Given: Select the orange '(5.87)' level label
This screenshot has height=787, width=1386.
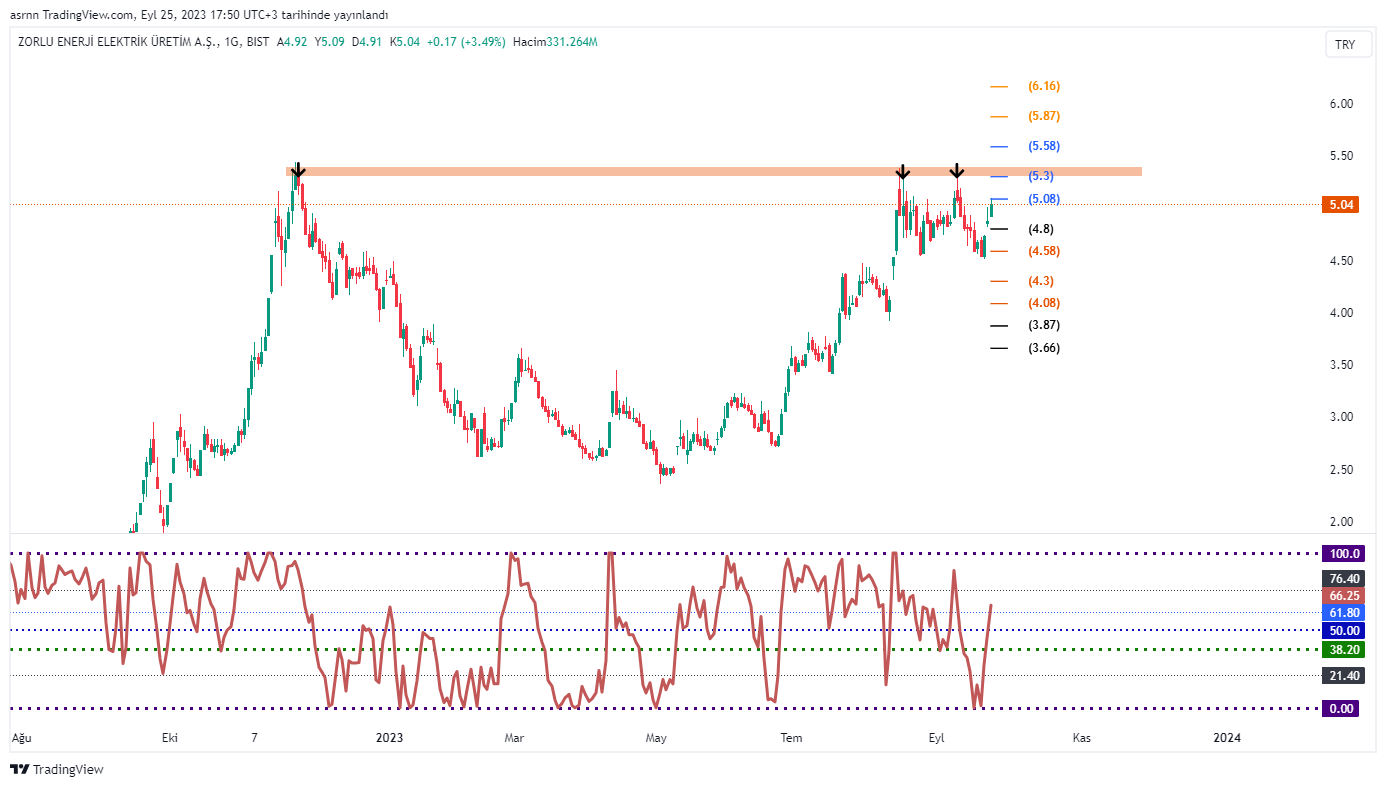Looking at the screenshot, I should [x=1044, y=116].
